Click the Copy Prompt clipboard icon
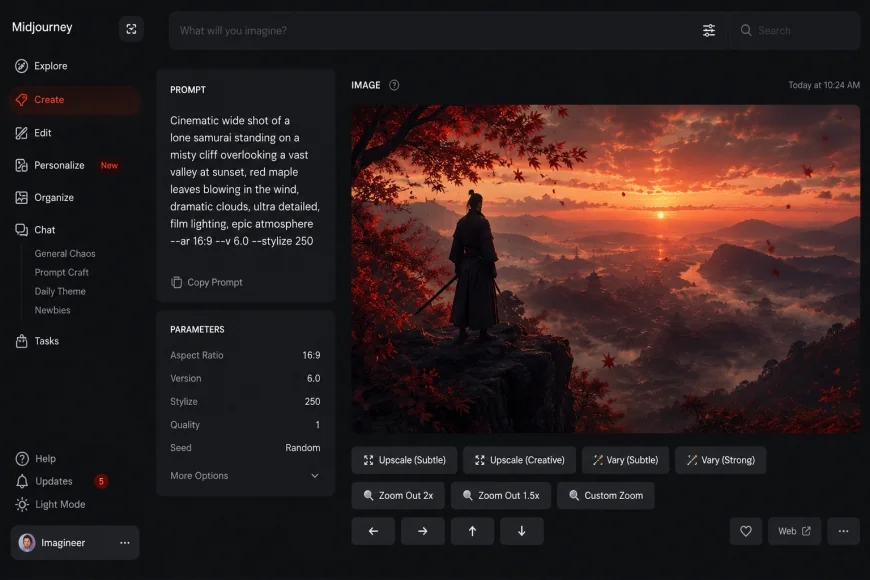The image size is (870, 580). [176, 283]
